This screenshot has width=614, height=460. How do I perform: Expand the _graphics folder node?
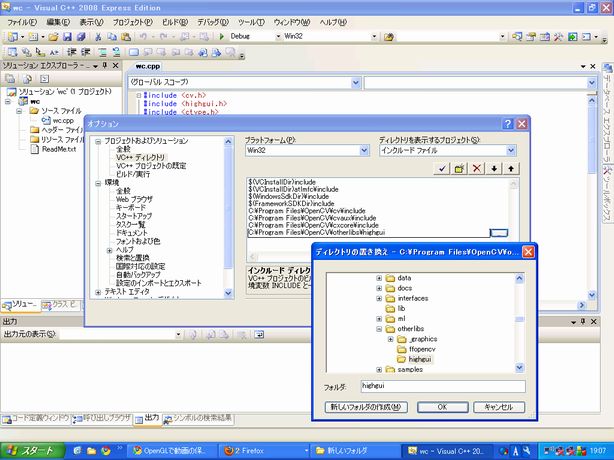click(390, 339)
